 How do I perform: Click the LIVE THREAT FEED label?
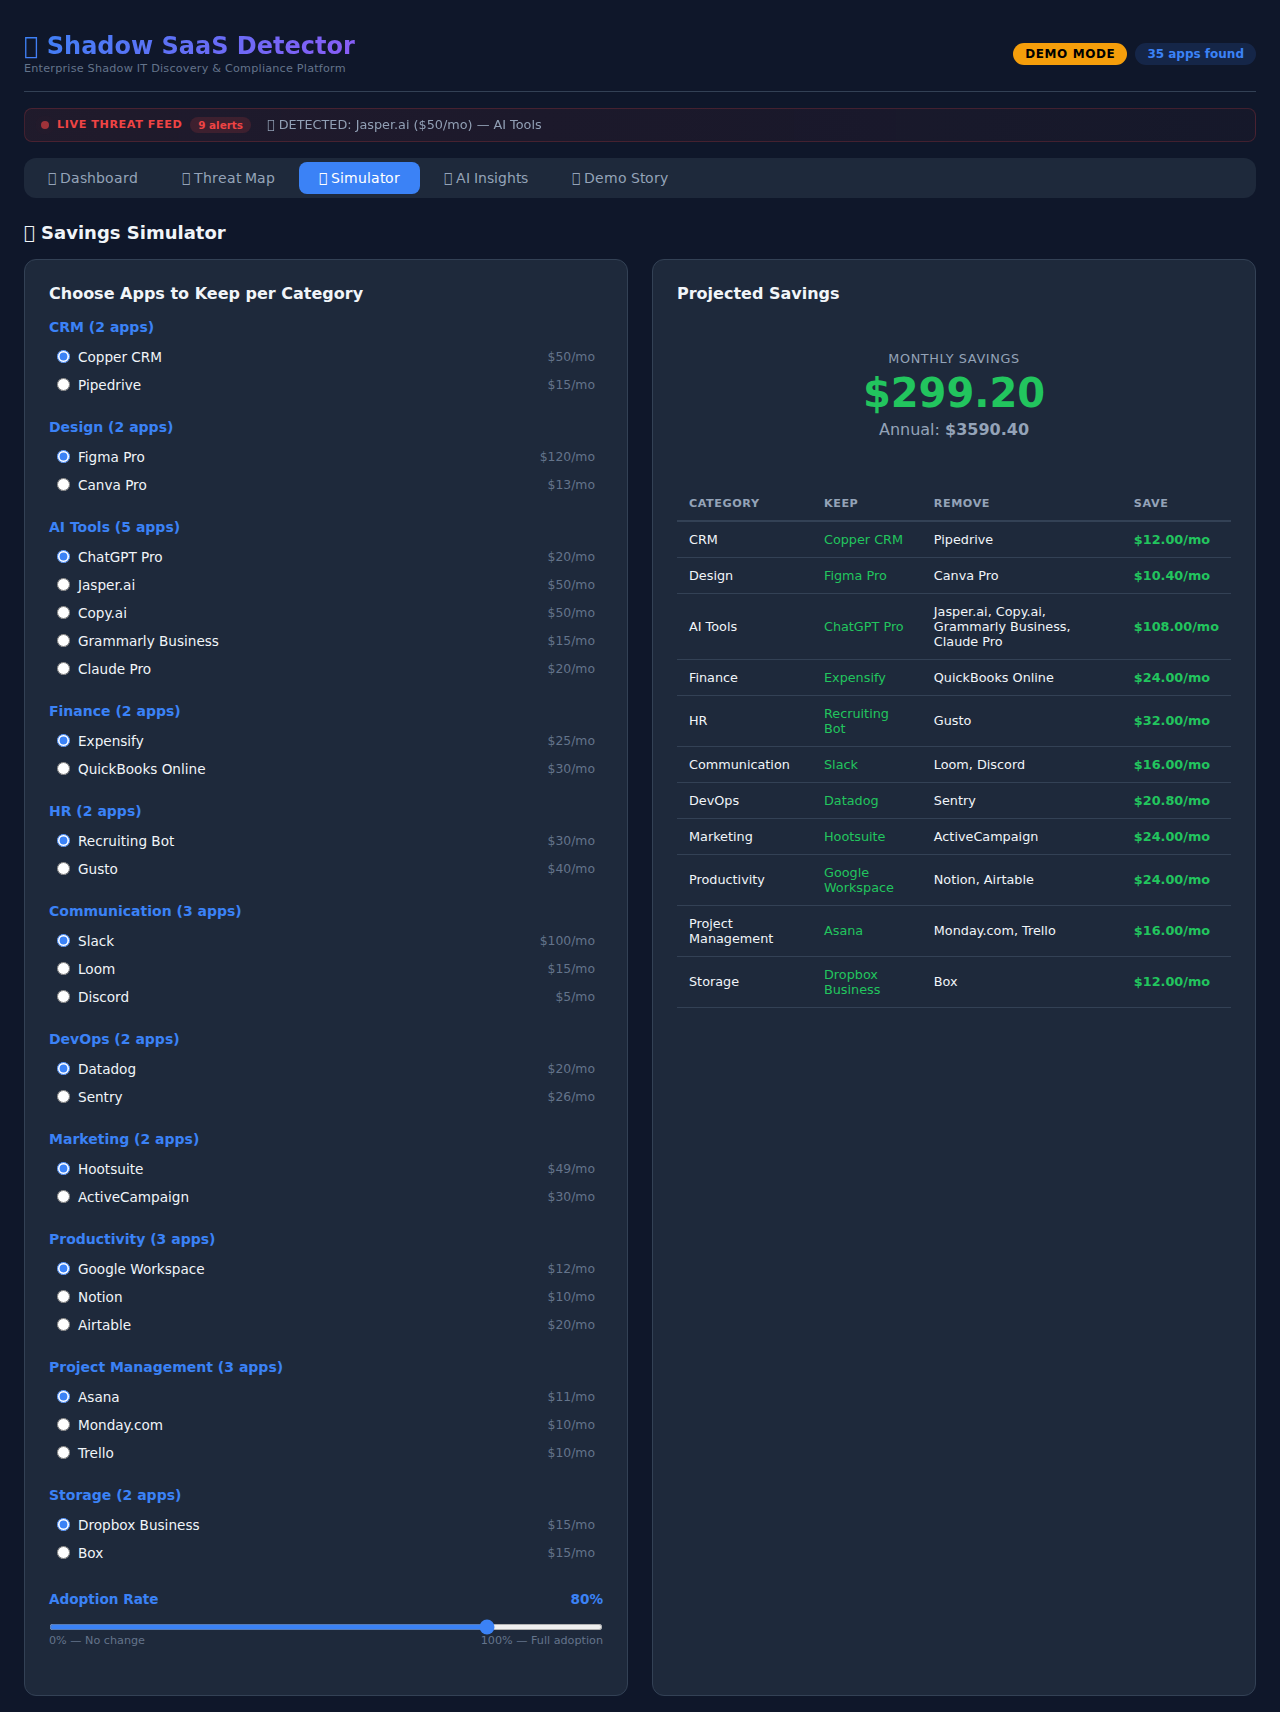[119, 124]
